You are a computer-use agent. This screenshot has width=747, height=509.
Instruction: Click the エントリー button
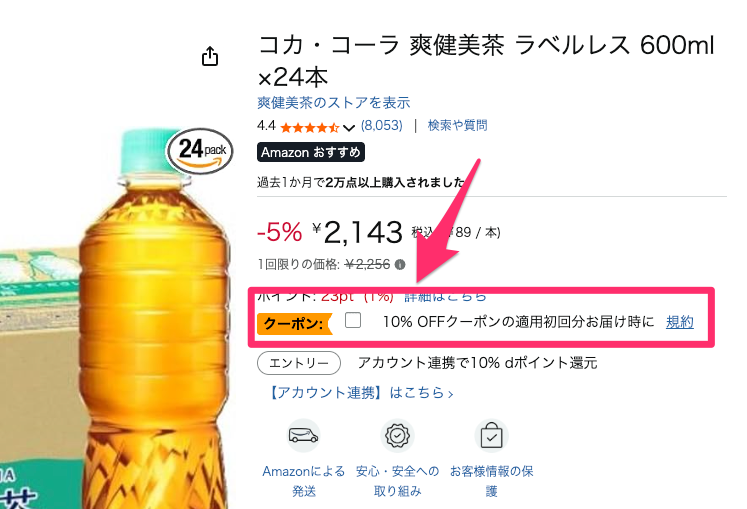[299, 362]
